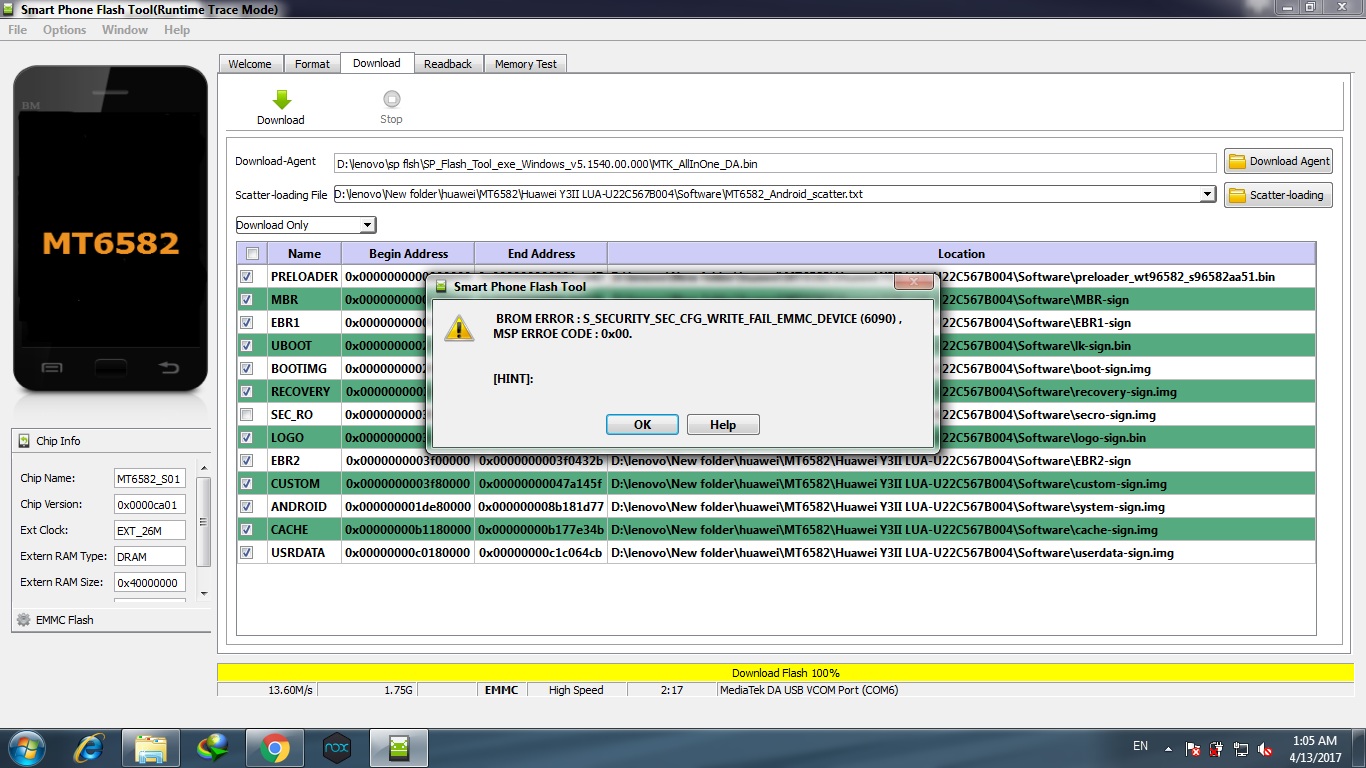Open Internet Download Manager taskbar icon
Image resolution: width=1366 pixels, height=768 pixels.
pos(212,747)
